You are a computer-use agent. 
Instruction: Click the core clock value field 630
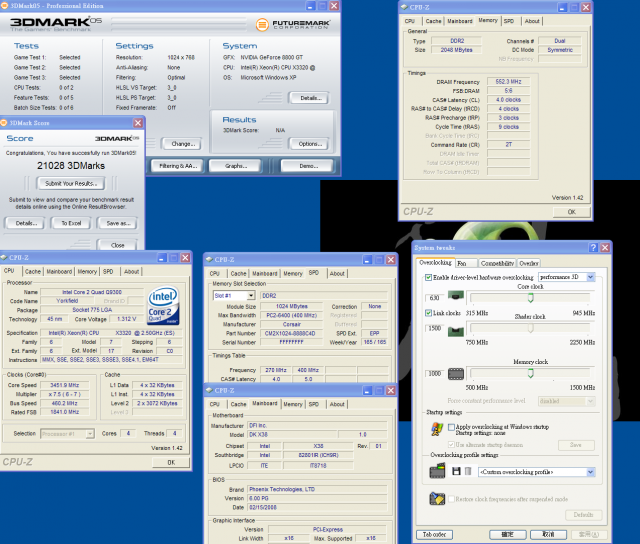434,298
